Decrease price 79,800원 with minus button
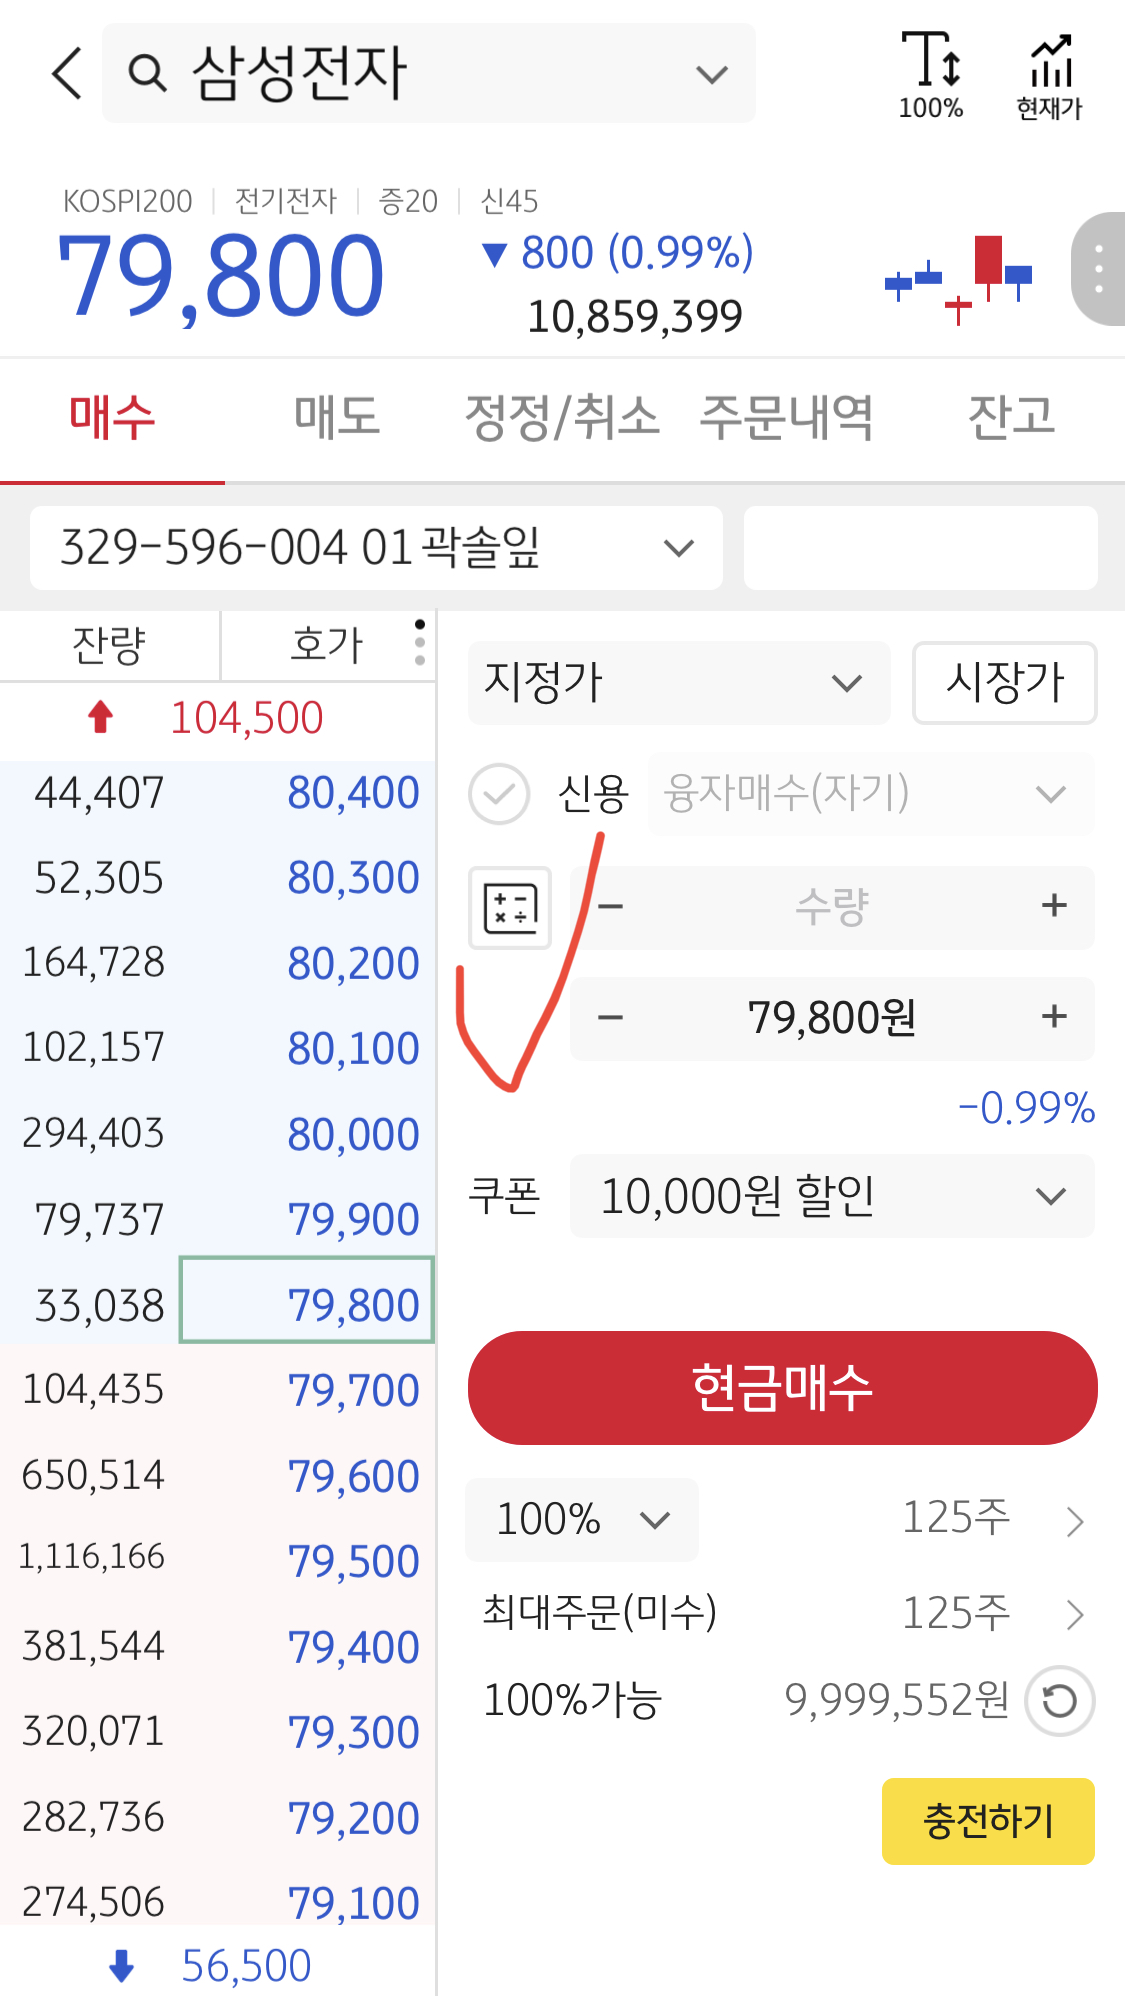 [610, 1018]
